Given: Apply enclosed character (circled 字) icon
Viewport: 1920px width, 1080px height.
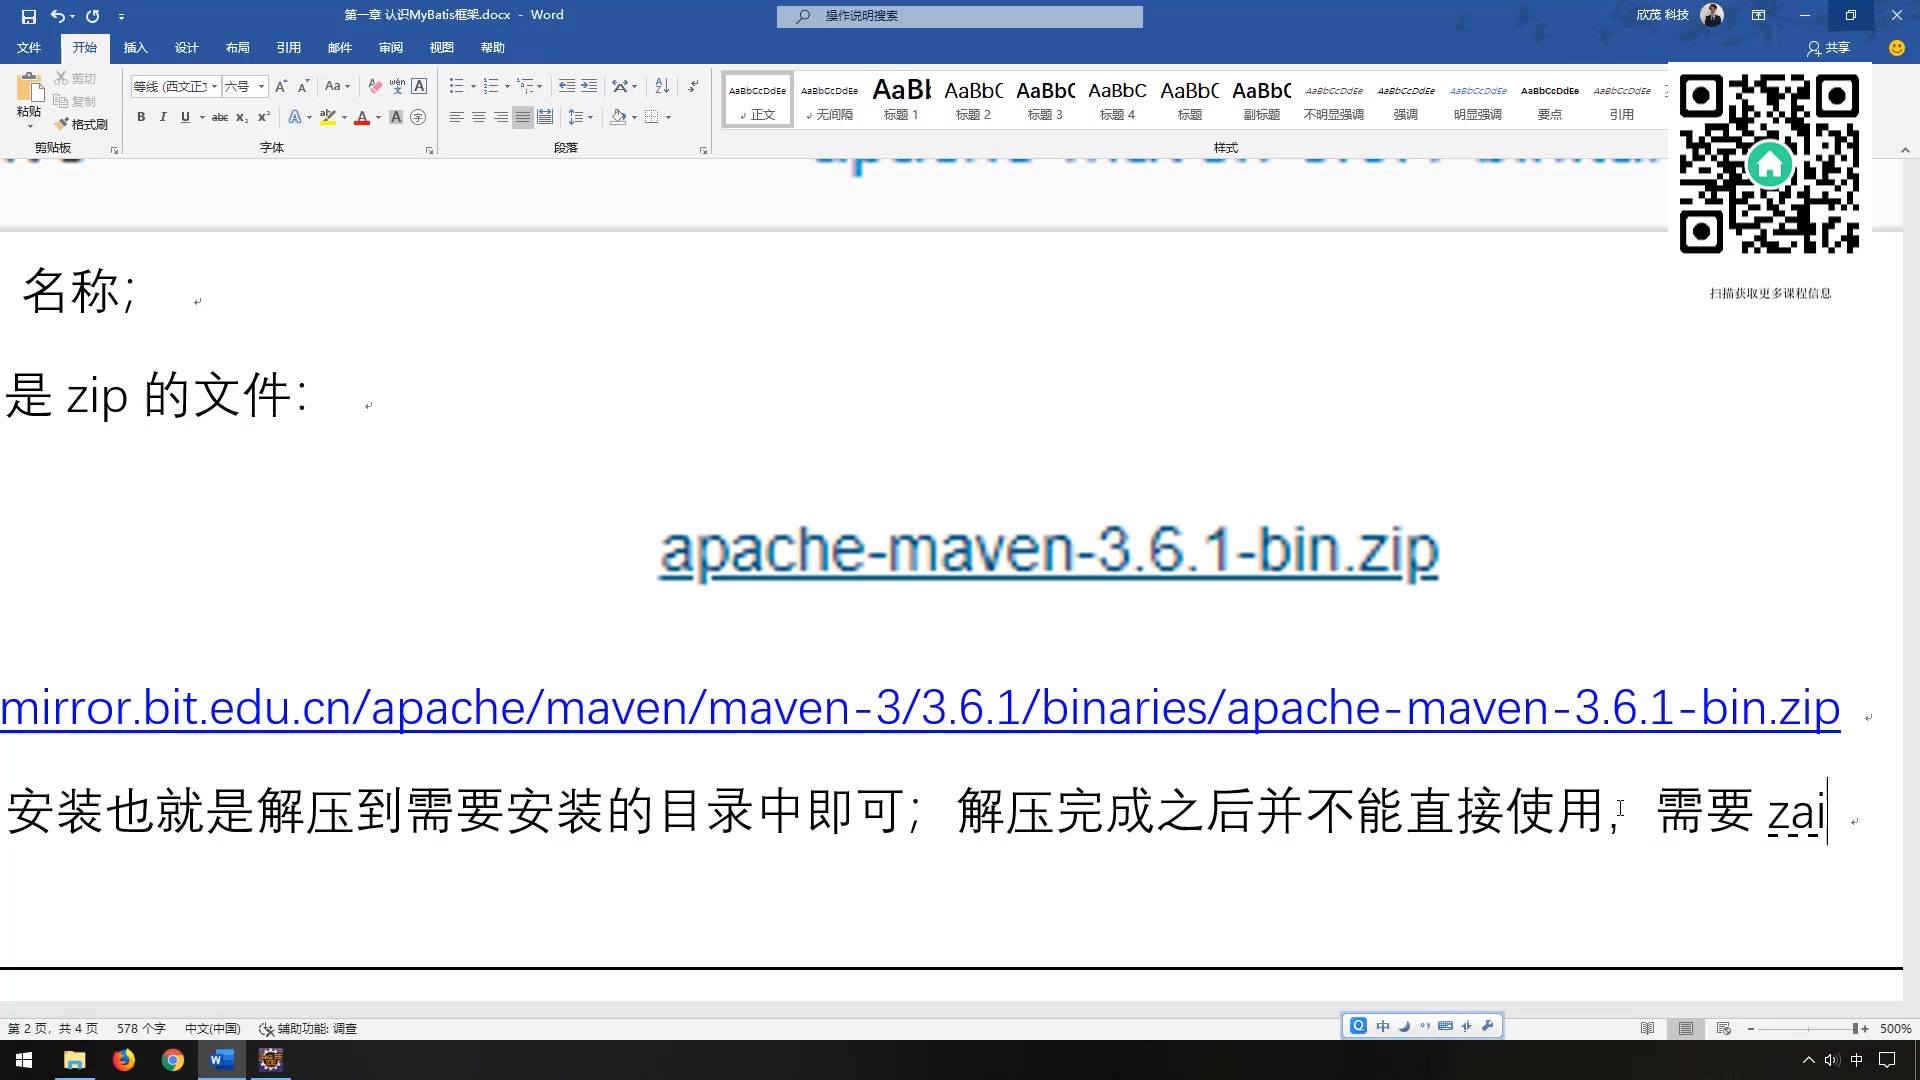Looking at the screenshot, I should coord(418,117).
